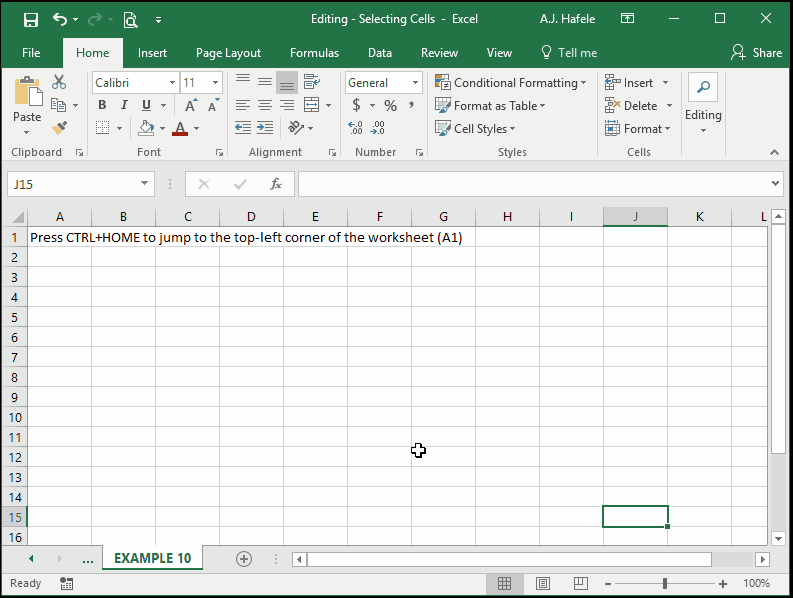Click the Share button

click(x=757, y=53)
